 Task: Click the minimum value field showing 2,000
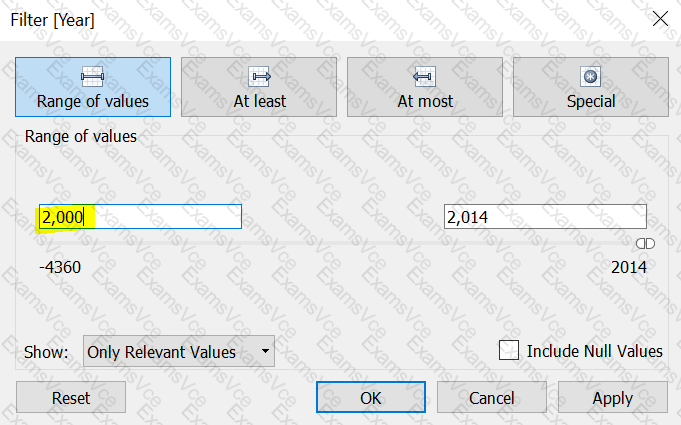point(140,216)
